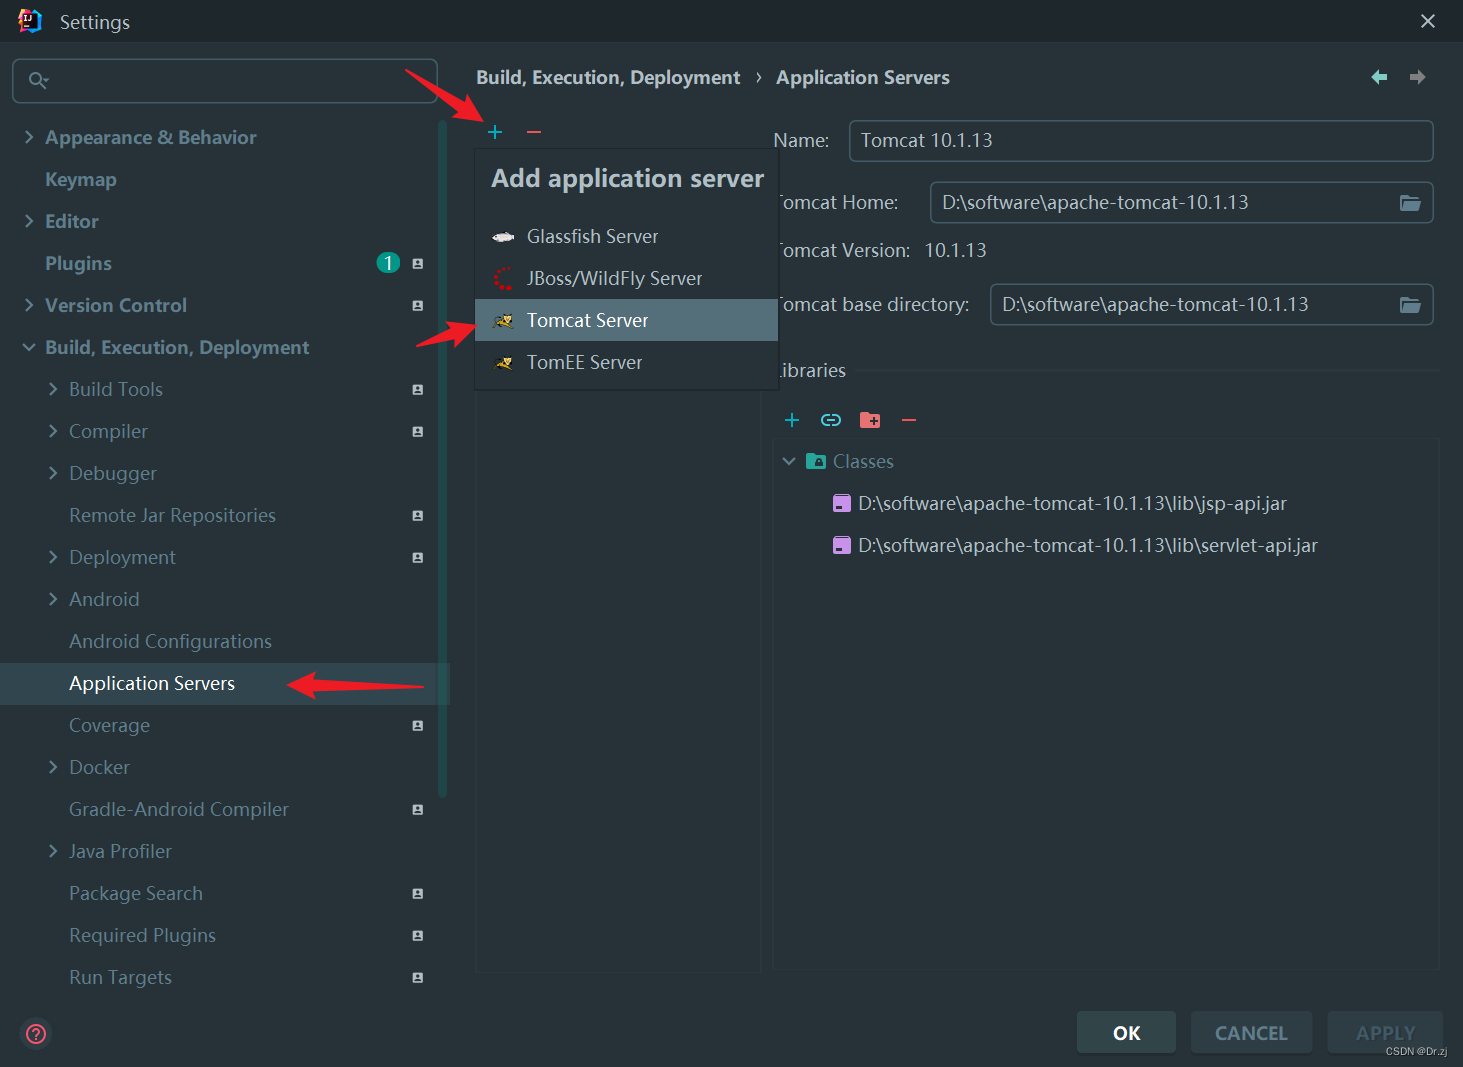Expand the Java Profiler node
Screen dimensions: 1463x1067
click(53, 851)
